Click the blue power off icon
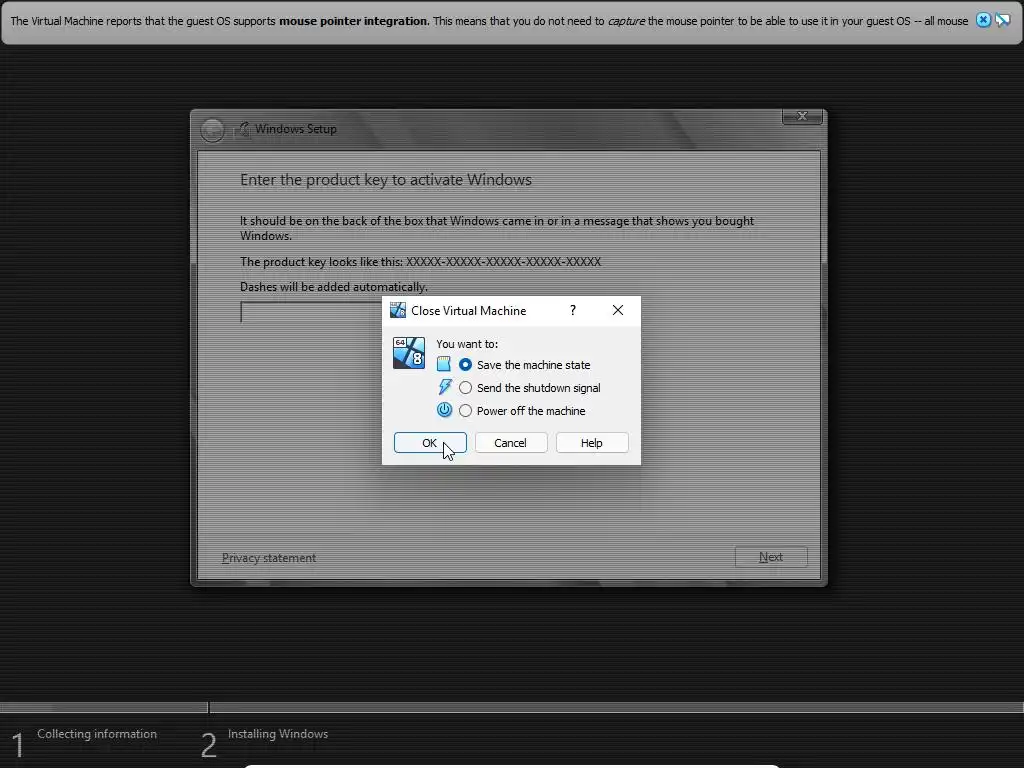1024x768 pixels. click(445, 410)
